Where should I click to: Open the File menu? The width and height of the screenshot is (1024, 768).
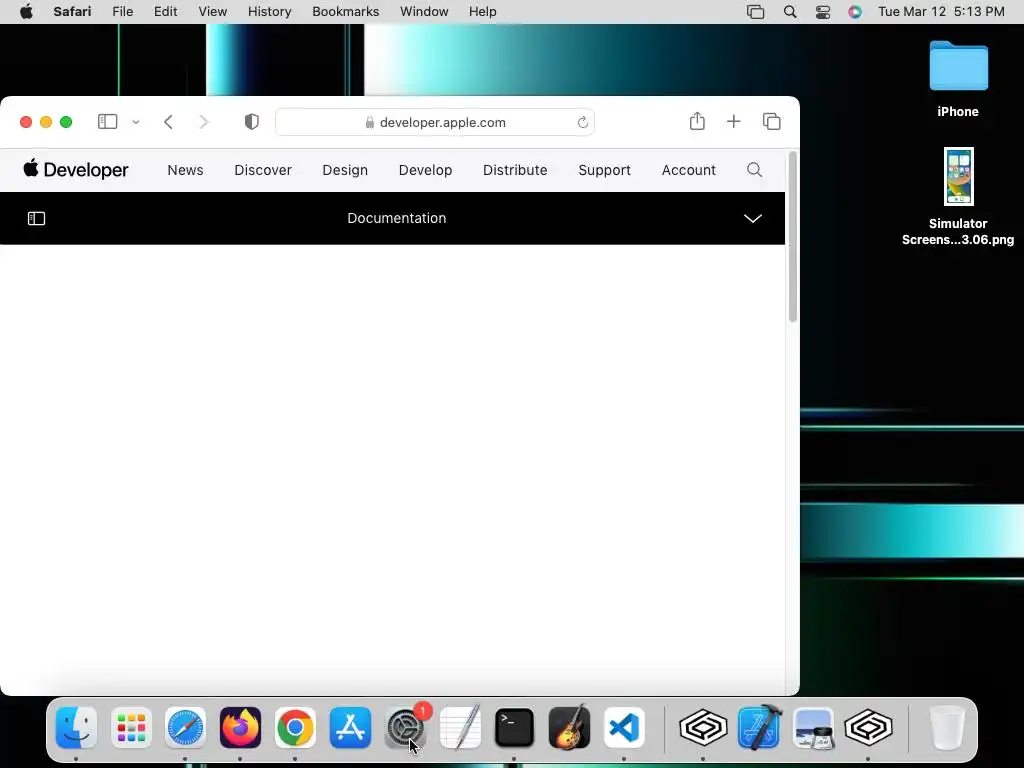123,12
